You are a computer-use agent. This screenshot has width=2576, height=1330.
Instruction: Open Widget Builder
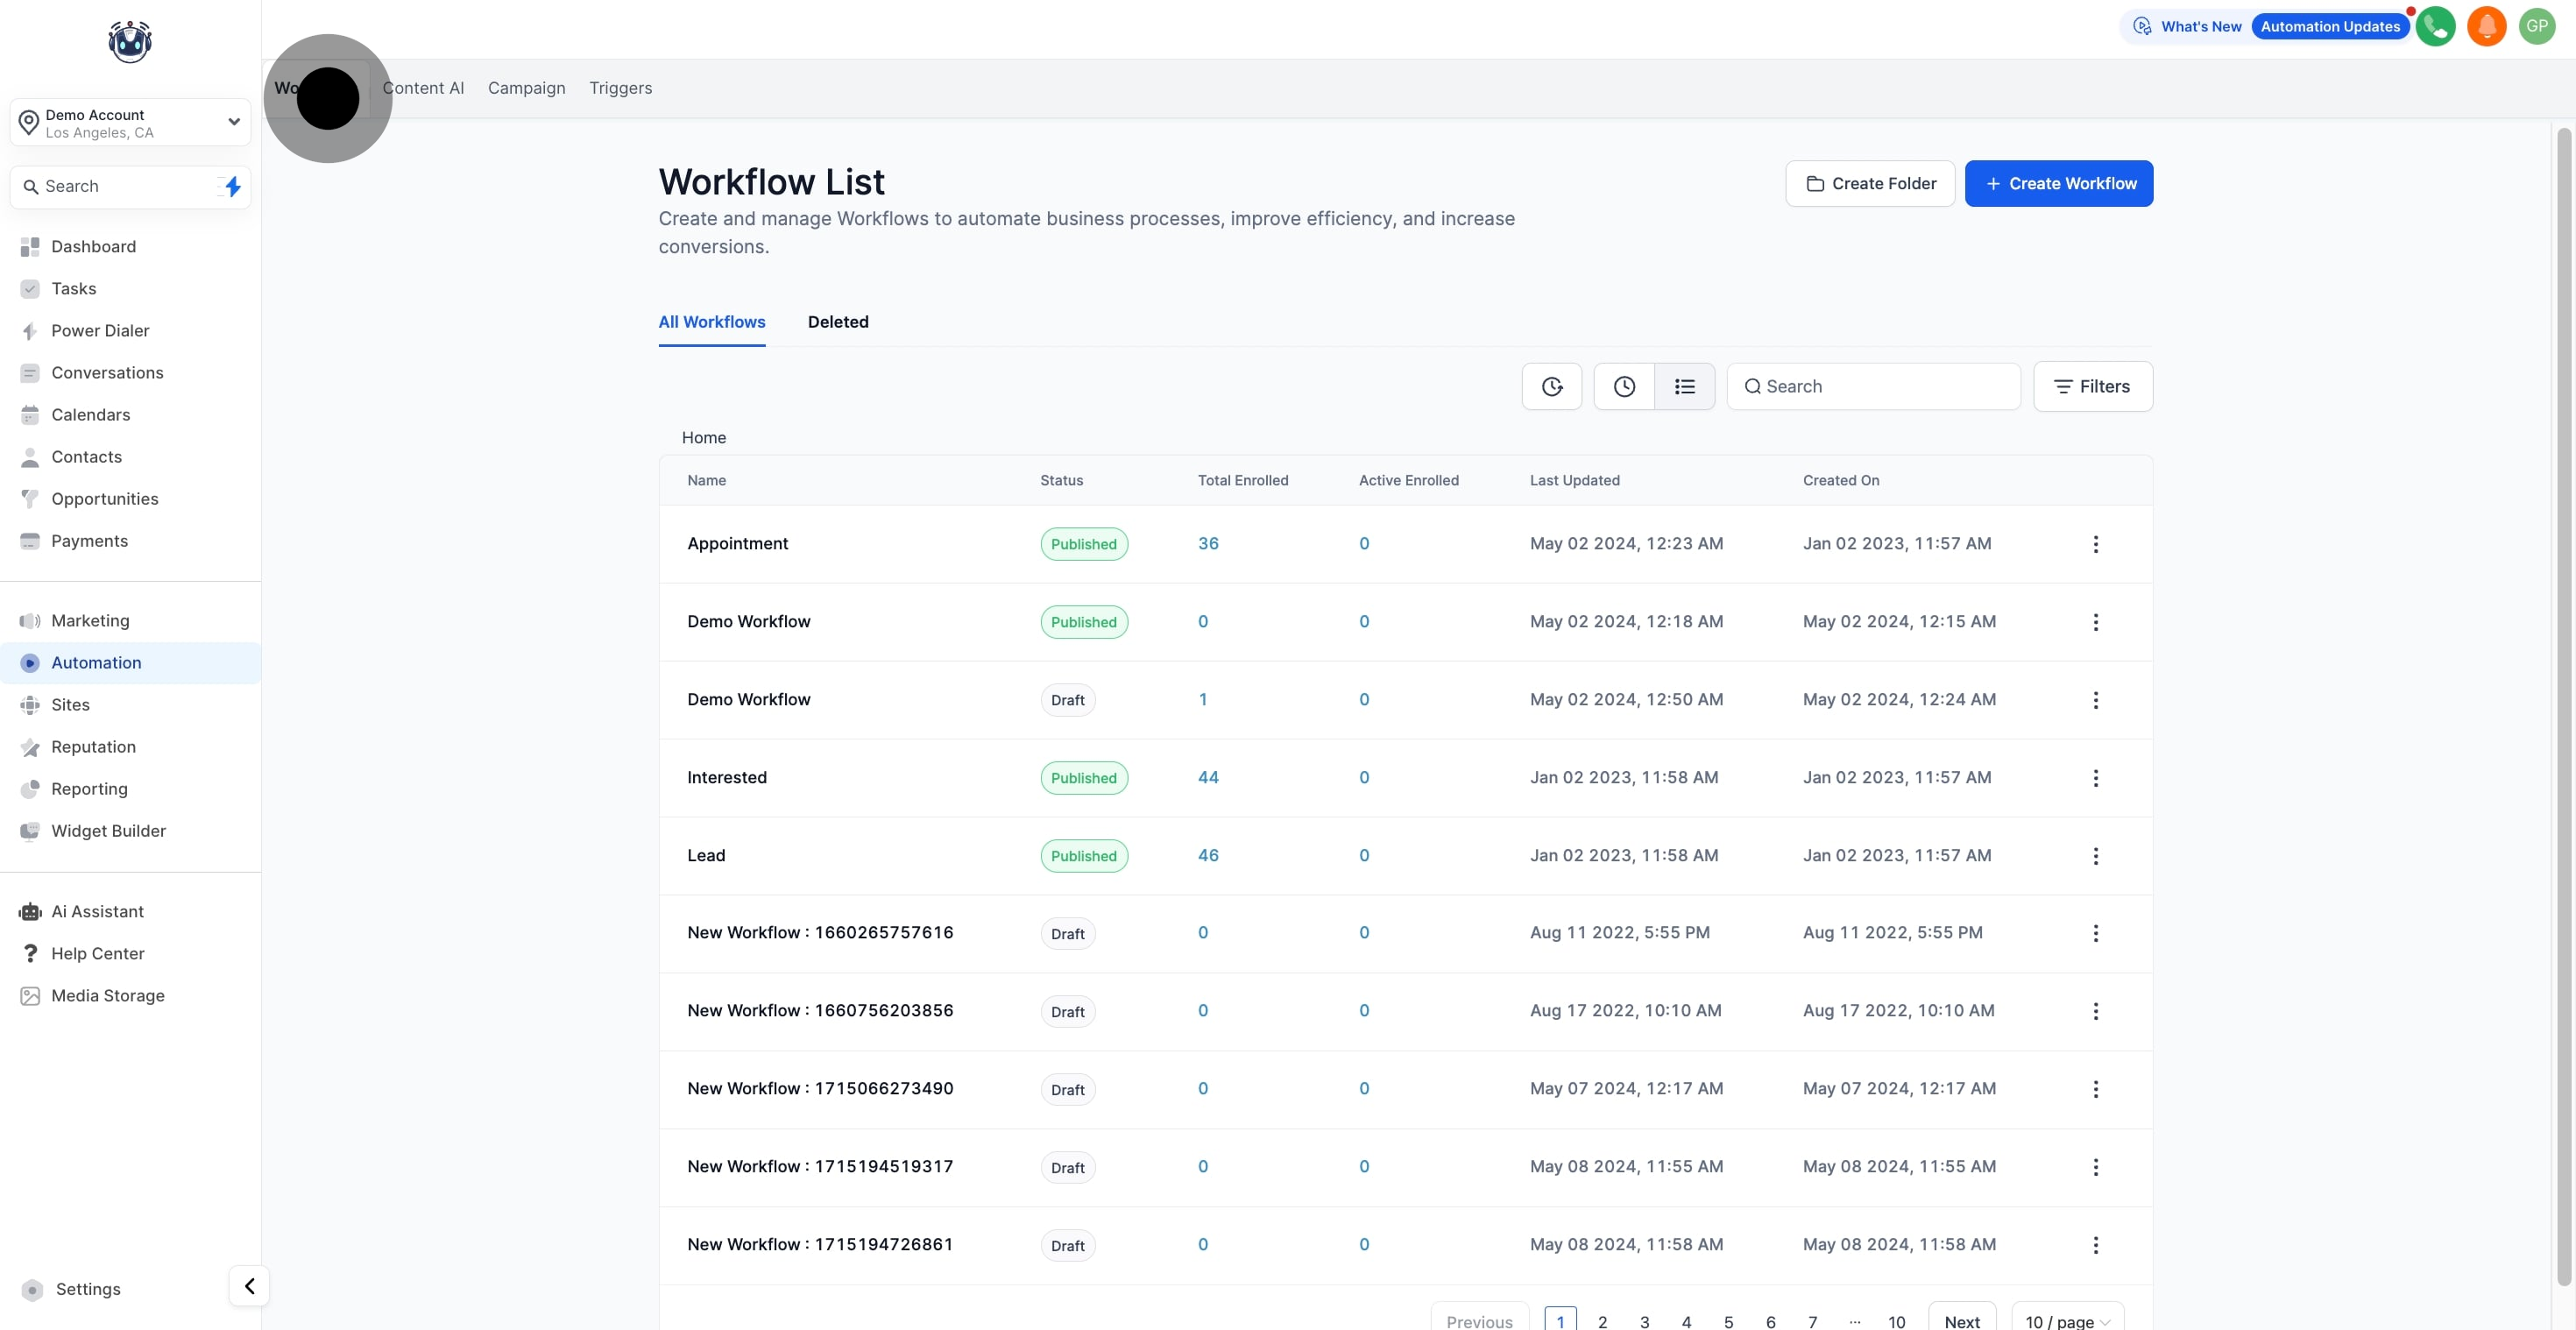(108, 830)
